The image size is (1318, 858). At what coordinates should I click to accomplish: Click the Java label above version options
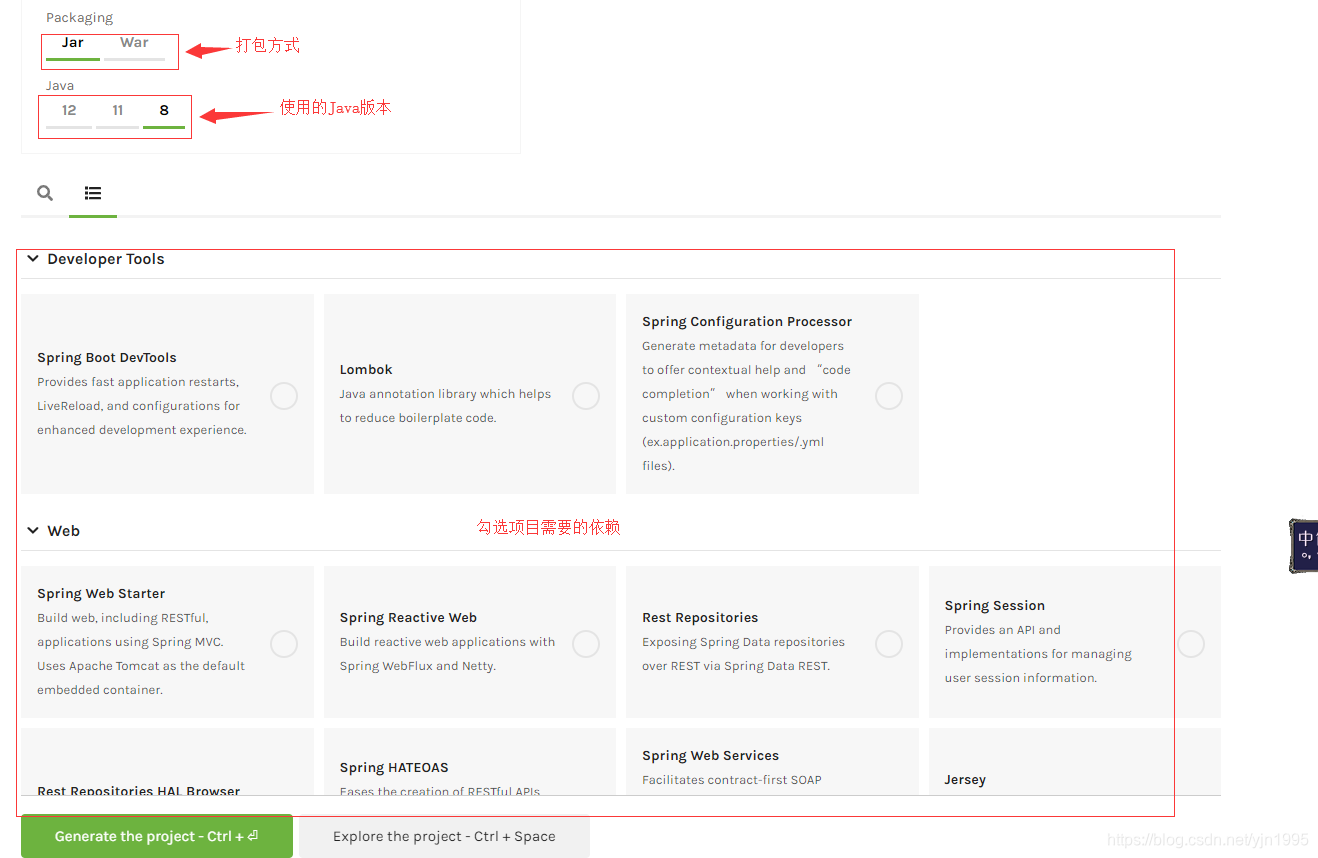tap(60, 86)
